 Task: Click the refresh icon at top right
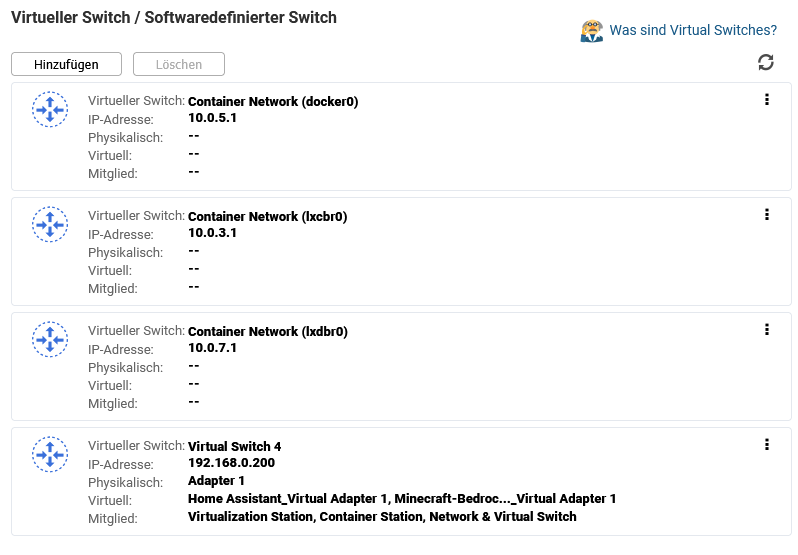[766, 63]
